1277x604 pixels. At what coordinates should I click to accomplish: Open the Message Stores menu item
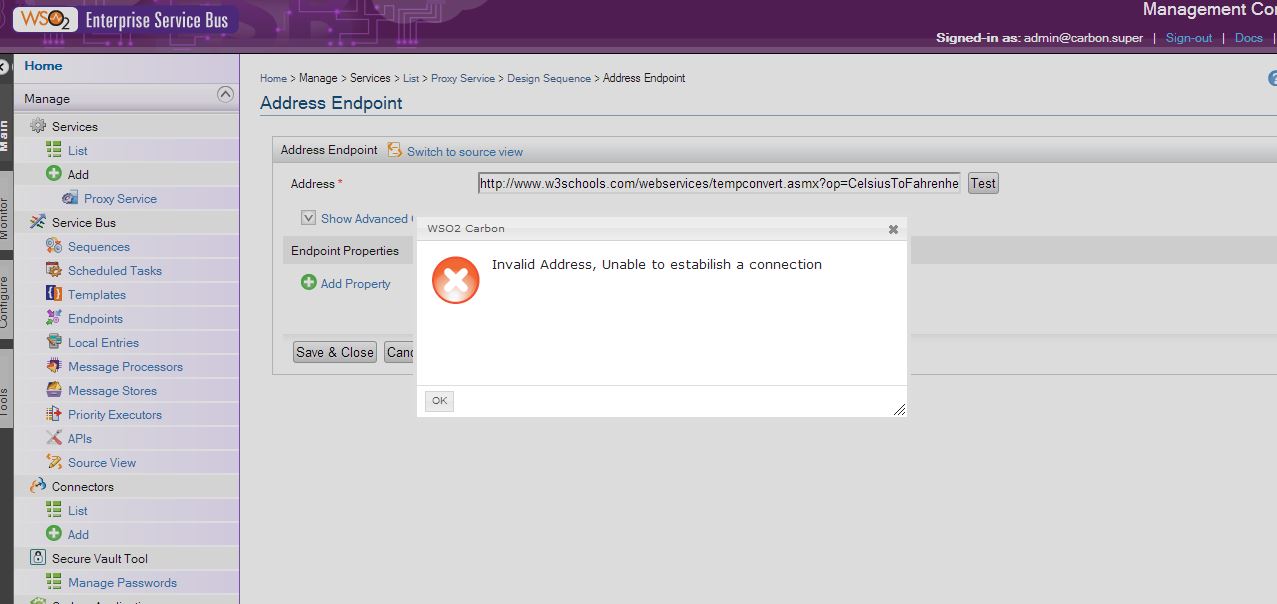click(x=112, y=391)
